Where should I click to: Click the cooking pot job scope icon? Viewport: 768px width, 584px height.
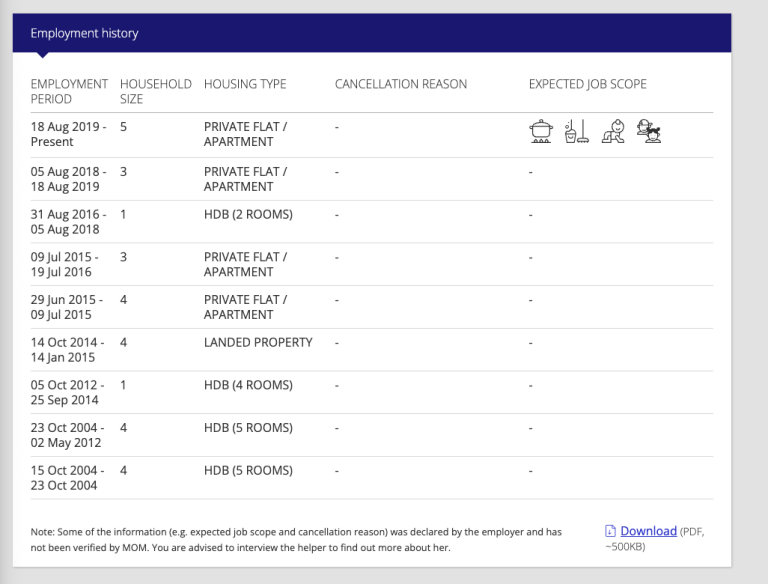pyautogui.click(x=541, y=131)
